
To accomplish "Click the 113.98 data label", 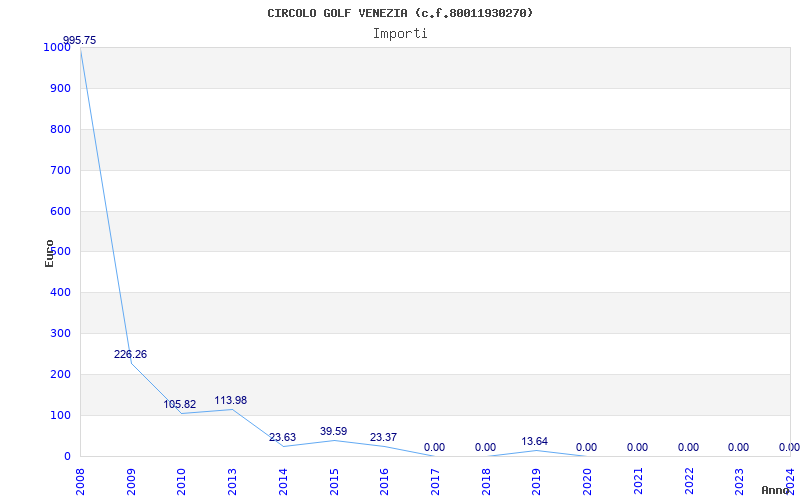I will coord(231,401).
